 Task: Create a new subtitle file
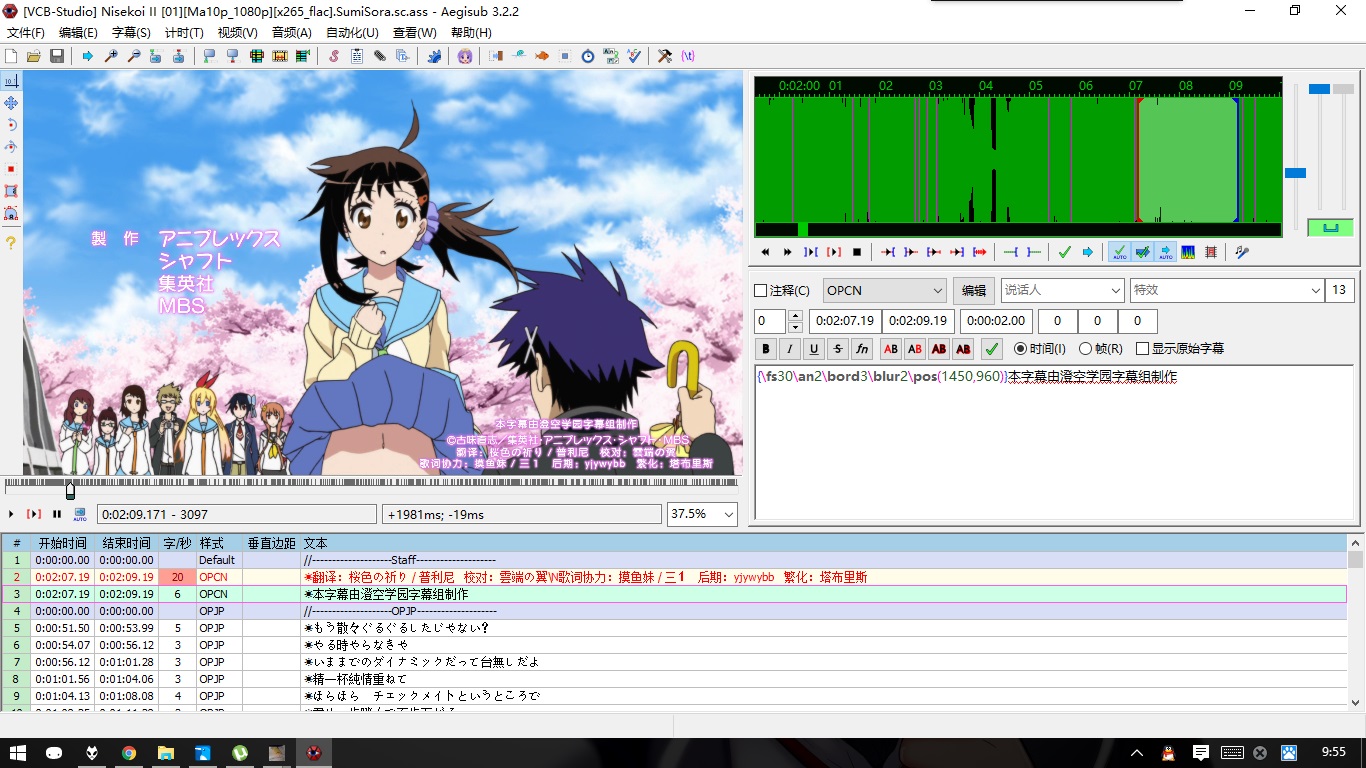click(x=11, y=56)
